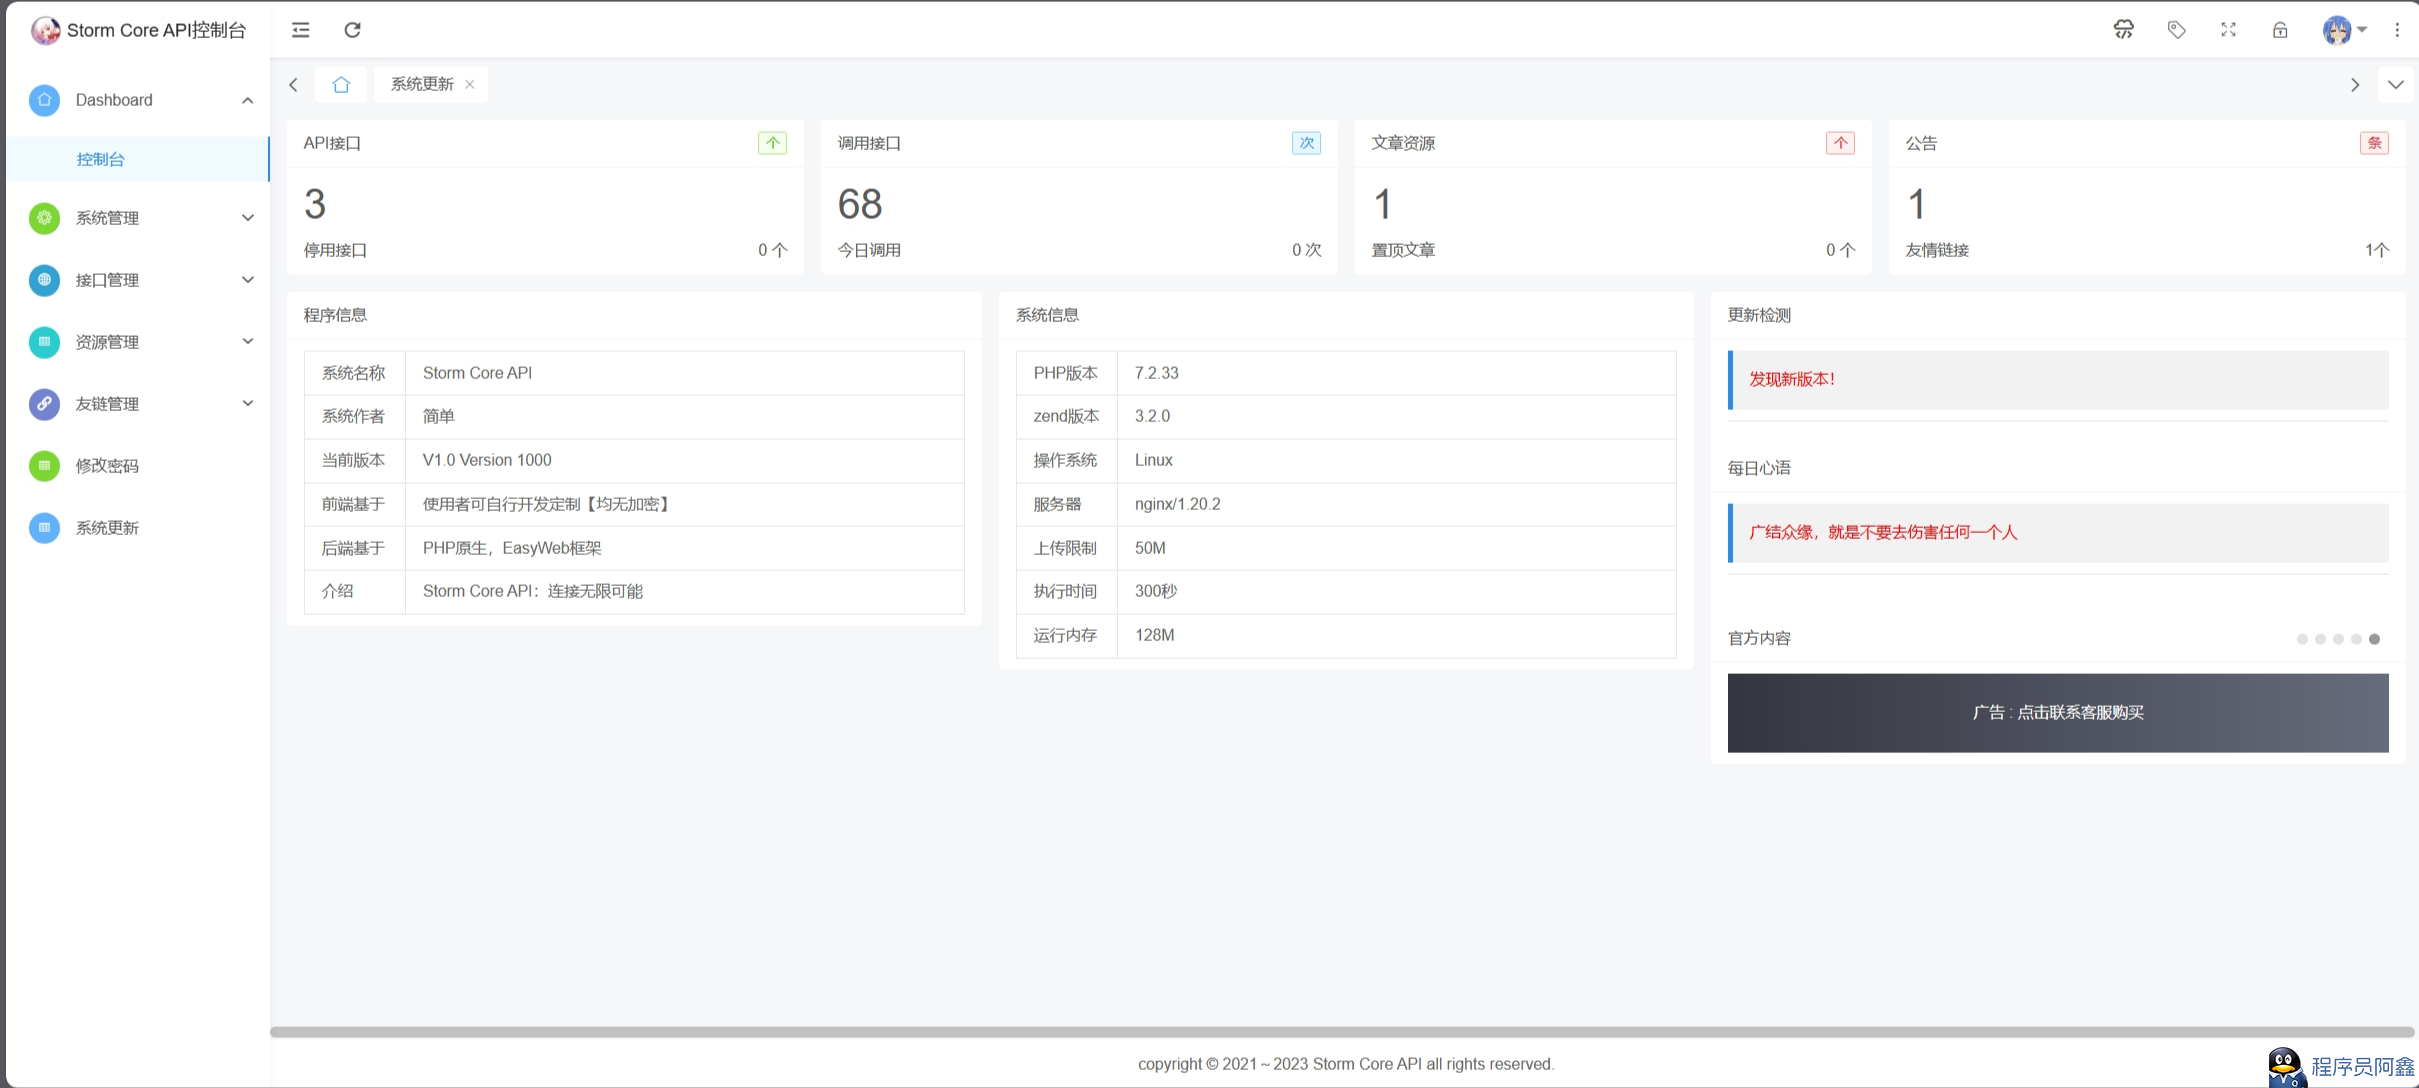Click the 资源管理 sidebar icon
Screen dimensions: 2419x1088
pyautogui.click(x=43, y=342)
